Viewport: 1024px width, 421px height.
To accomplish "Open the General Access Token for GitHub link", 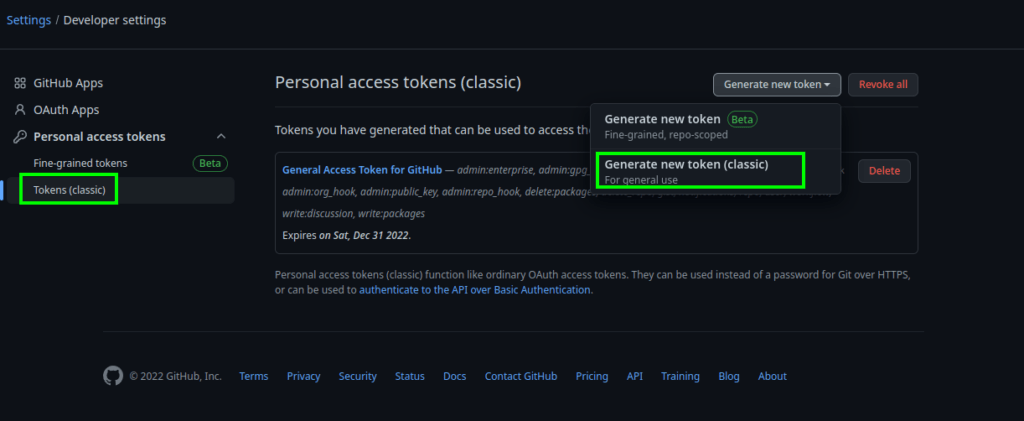I will 362,170.
